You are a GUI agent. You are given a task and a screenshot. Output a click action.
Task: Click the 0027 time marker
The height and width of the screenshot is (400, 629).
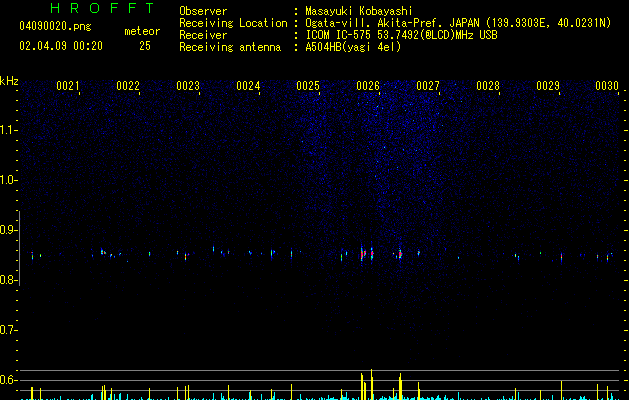[428, 86]
